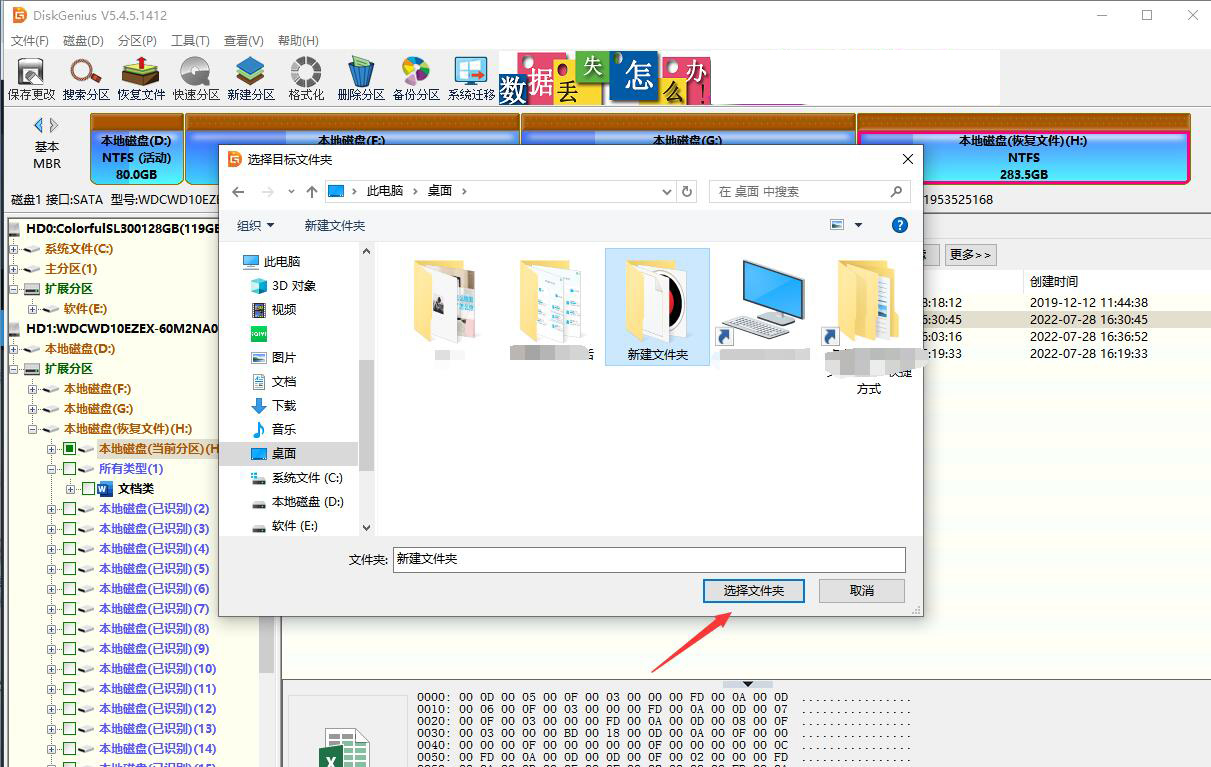Viewport: 1211px width, 767px height.
Task: Select the 本地磁盘(D:) partition bar
Action: coord(137,149)
